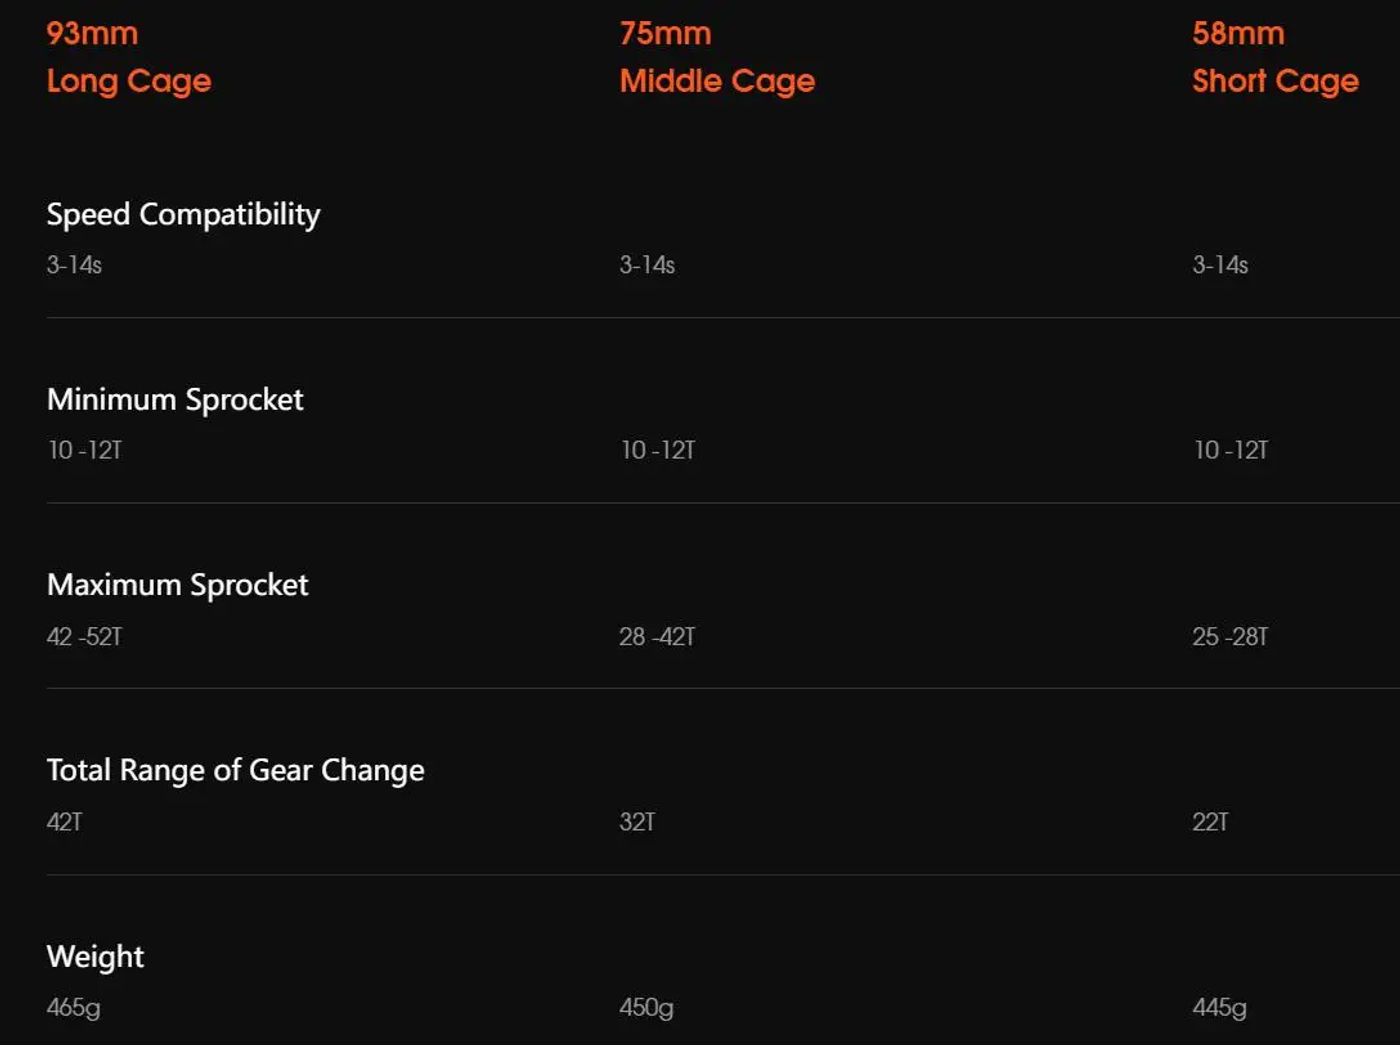Click Middle Cage 10 -12T minimum sprocket

657,450
